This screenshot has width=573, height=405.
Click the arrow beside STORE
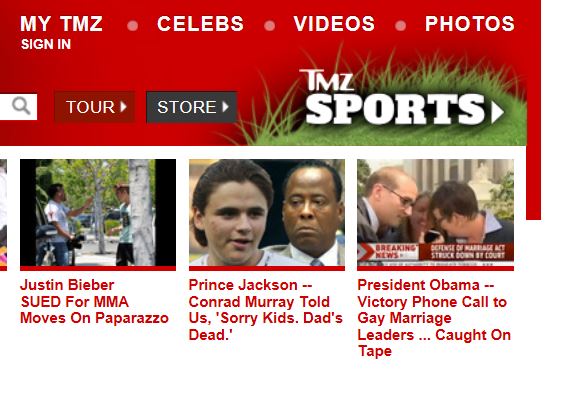pos(225,107)
